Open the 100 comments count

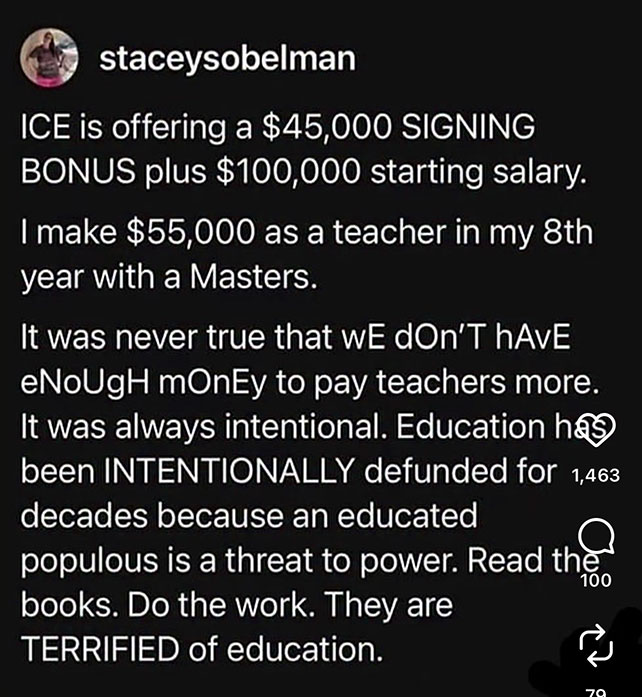coord(596,578)
